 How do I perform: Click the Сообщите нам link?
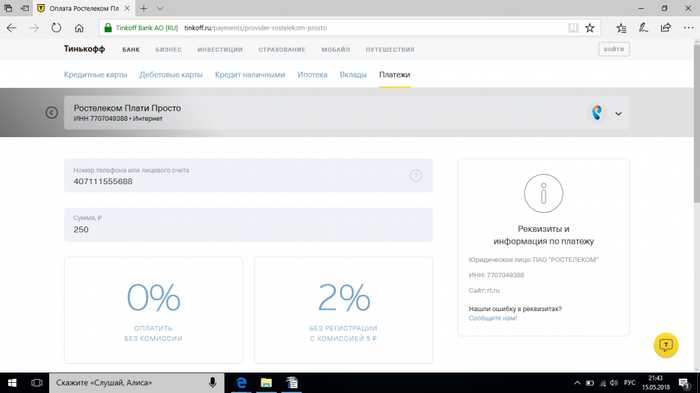click(493, 318)
